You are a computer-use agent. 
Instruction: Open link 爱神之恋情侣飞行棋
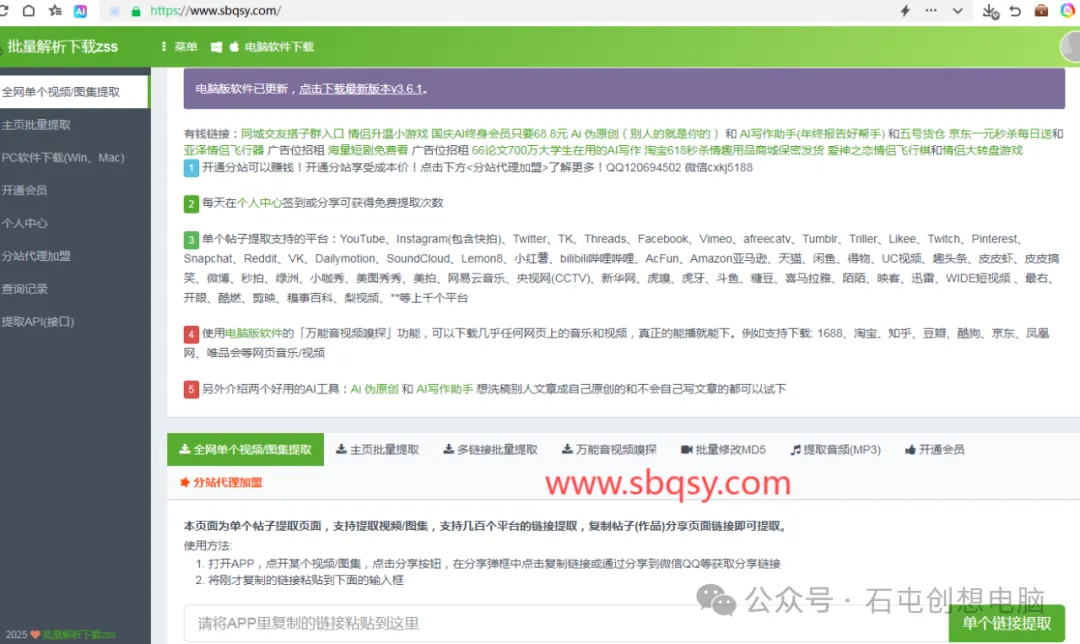(x=878, y=150)
